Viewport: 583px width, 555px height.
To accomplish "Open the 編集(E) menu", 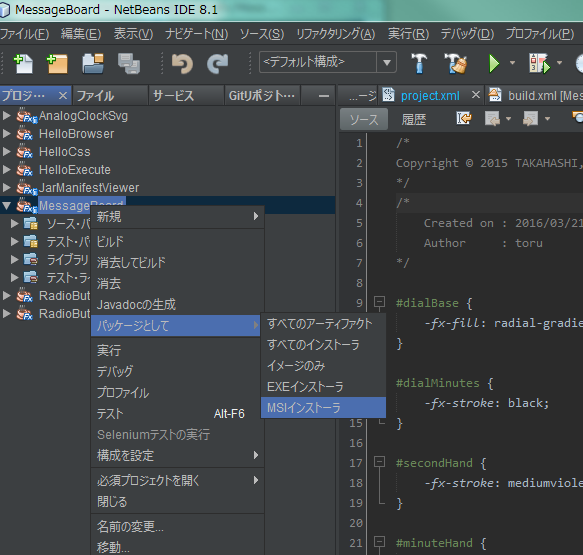I will tap(81, 34).
